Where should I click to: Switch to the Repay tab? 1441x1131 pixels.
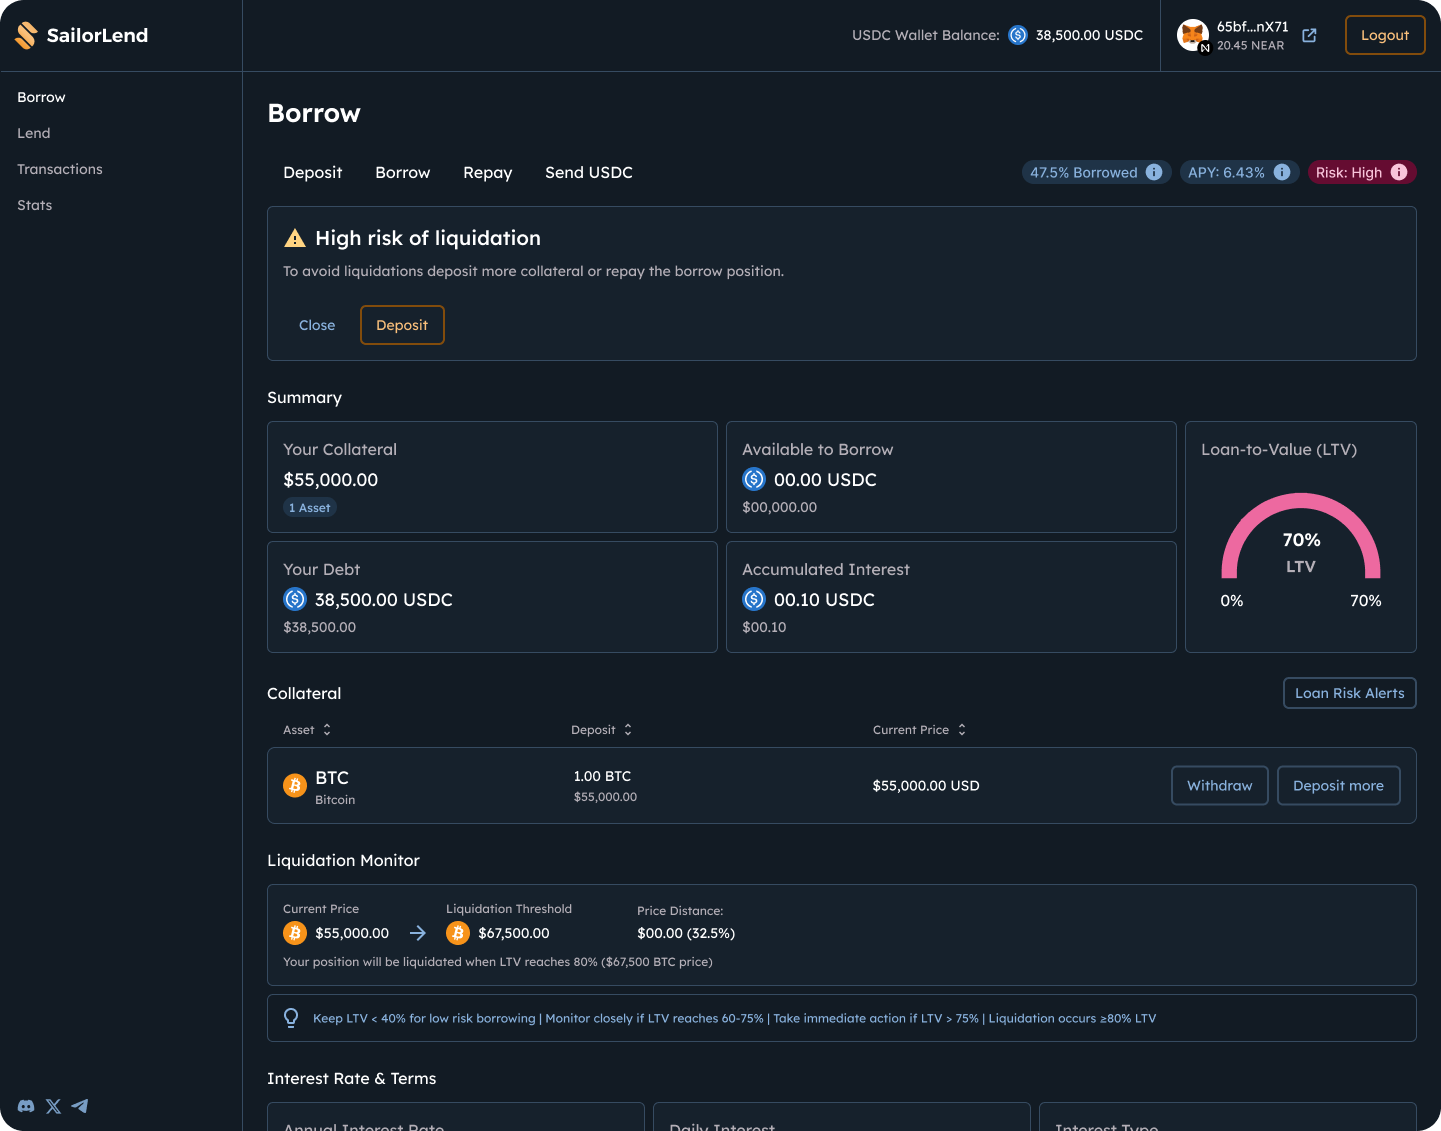pyautogui.click(x=487, y=173)
